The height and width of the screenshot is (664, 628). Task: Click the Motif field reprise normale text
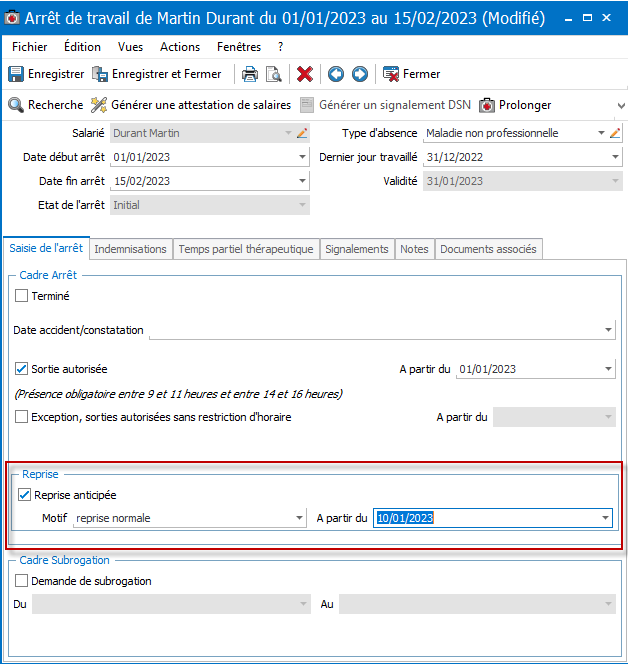coord(113,518)
